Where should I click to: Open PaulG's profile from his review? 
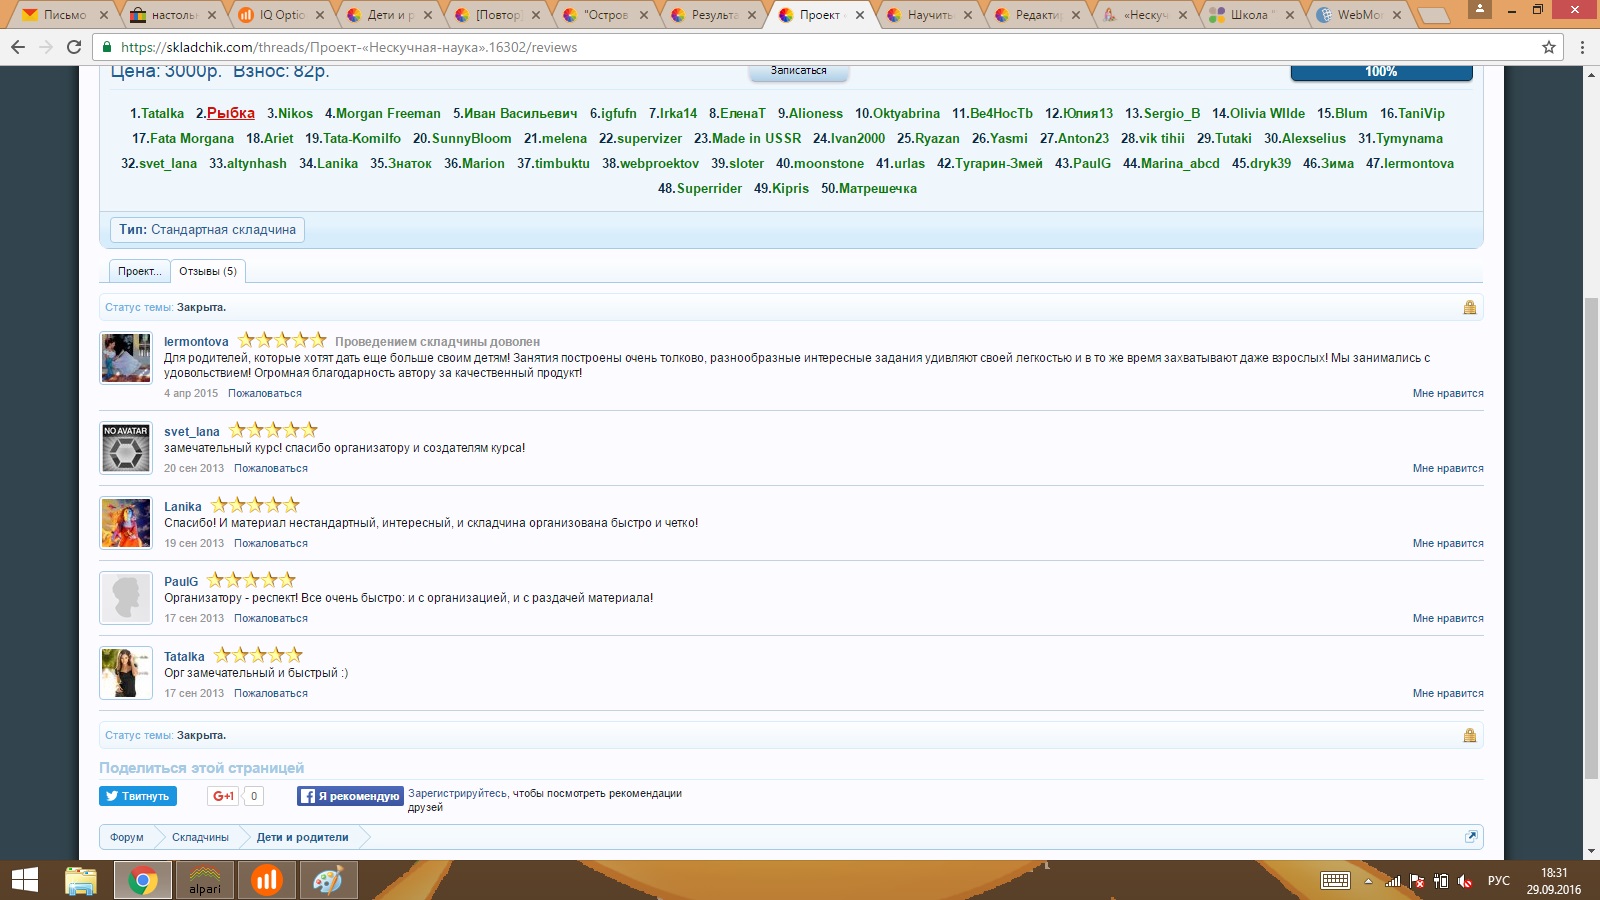point(181,582)
